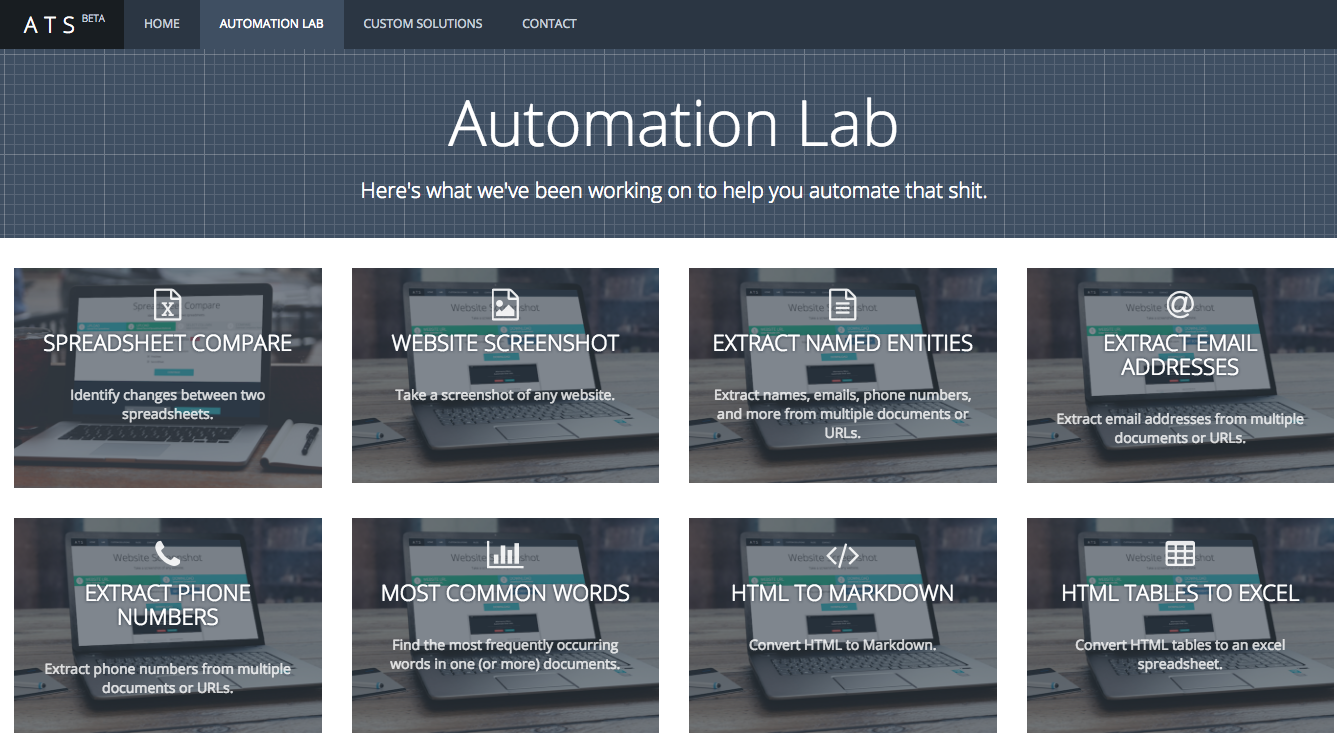
Task: Open the Extract Phone Numbers title link
Action: 168,605
